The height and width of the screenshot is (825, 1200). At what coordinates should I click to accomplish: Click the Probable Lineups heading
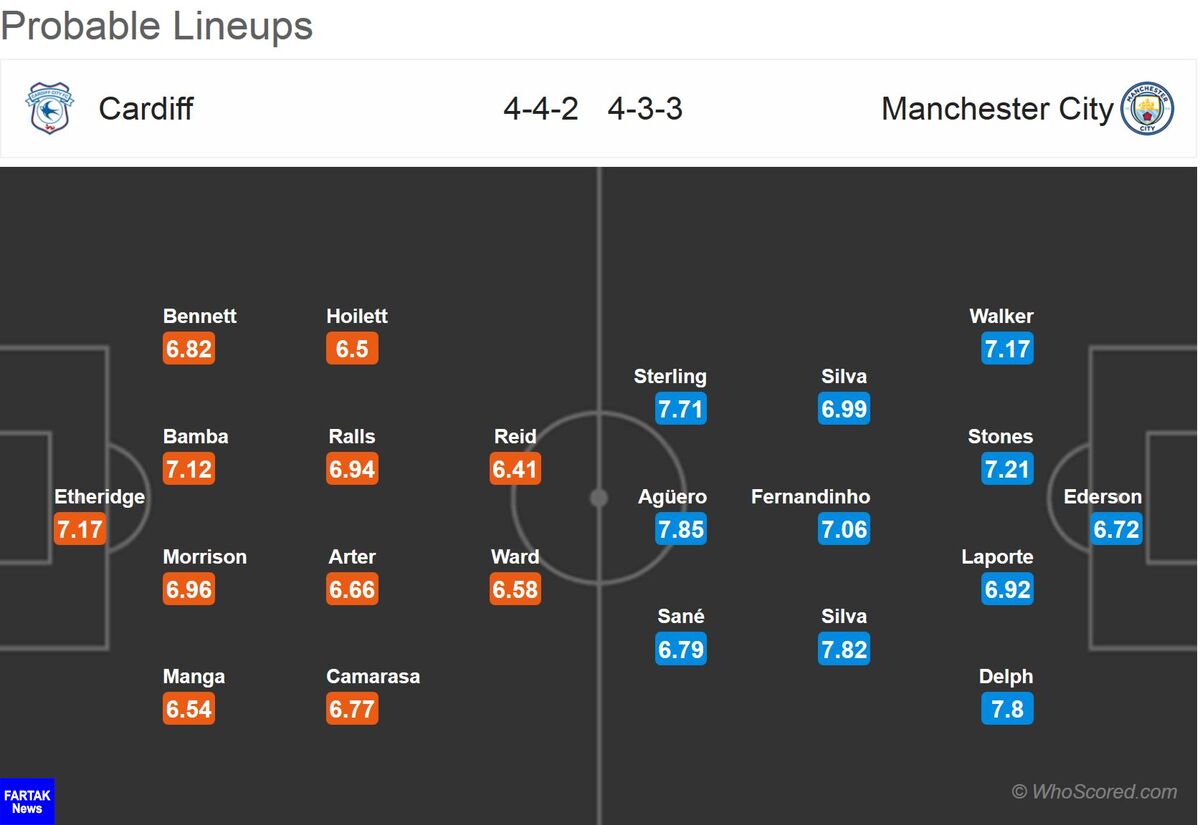pos(157,26)
